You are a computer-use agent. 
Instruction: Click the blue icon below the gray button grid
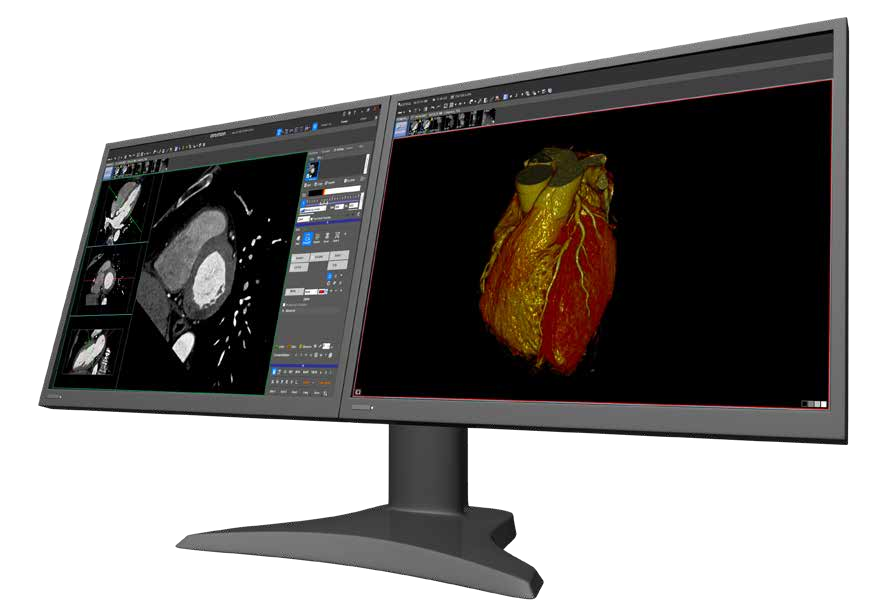[x=329, y=276]
